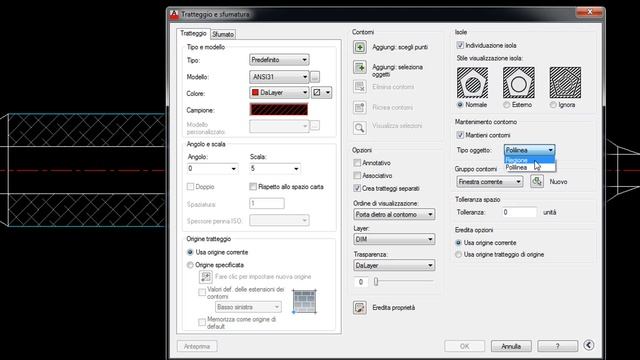Click the Nuovo gruppo contorni icon
Image resolution: width=640 pixels, height=360 pixels.
tap(537, 182)
